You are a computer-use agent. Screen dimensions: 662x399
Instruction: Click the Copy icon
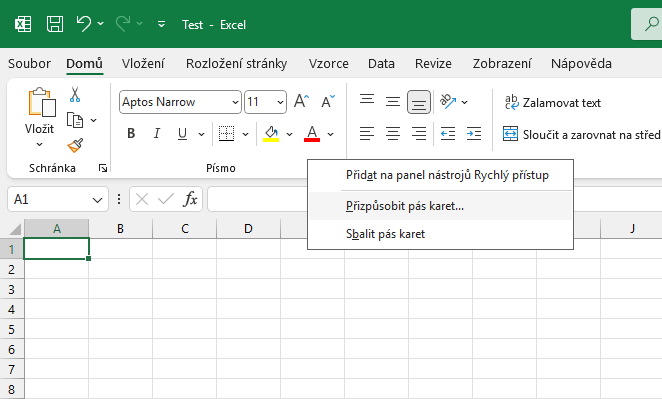click(x=75, y=120)
